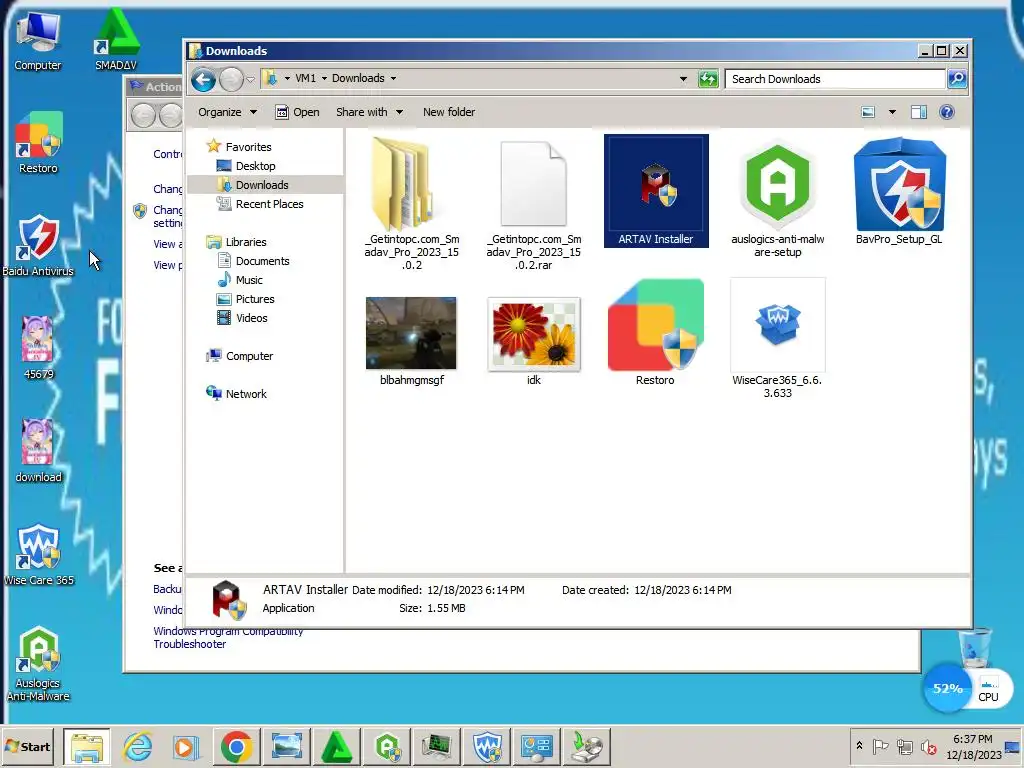Go back with the Explorer back arrow
The image size is (1024, 768).
pos(203,80)
